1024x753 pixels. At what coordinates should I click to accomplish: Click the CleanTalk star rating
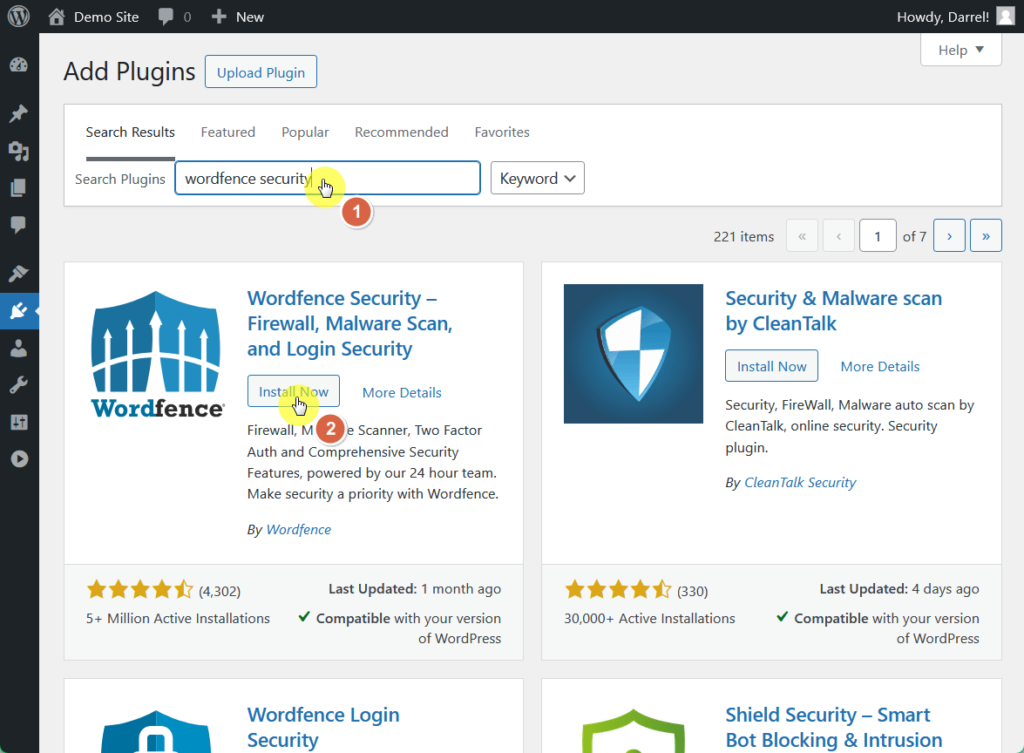618,590
